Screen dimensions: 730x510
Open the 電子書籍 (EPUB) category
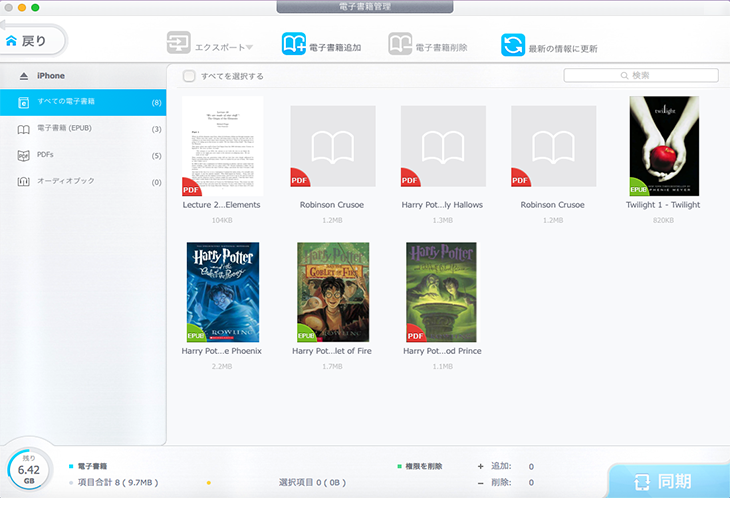pyautogui.click(x=83, y=129)
